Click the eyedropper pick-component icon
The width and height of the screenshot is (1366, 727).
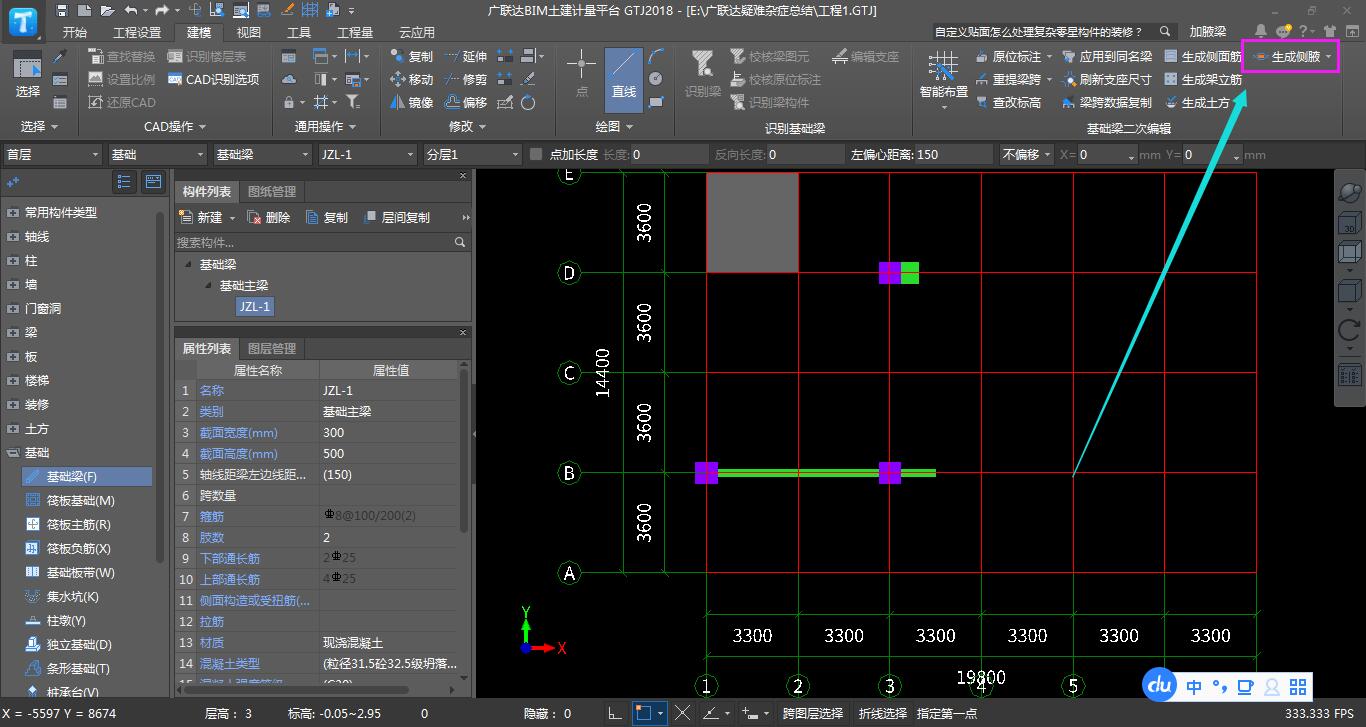coord(60,57)
